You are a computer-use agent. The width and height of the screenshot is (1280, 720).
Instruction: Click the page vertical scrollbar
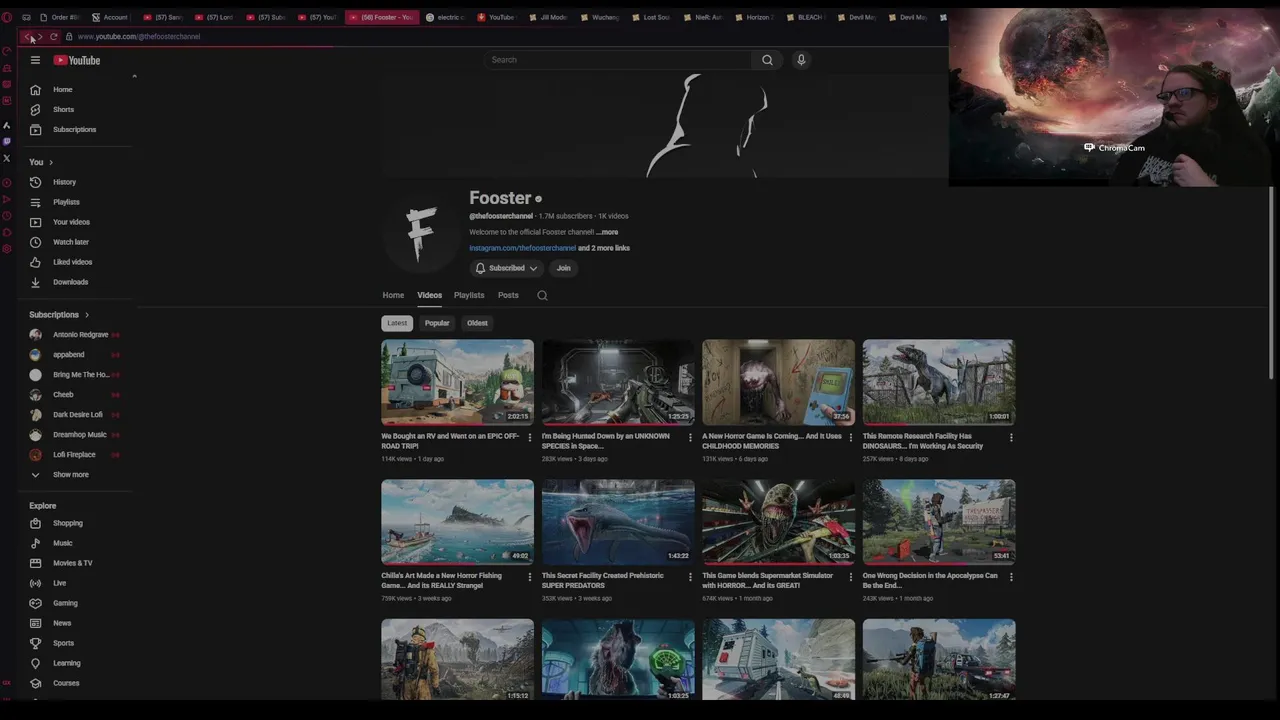pyautogui.click(x=1272, y=283)
